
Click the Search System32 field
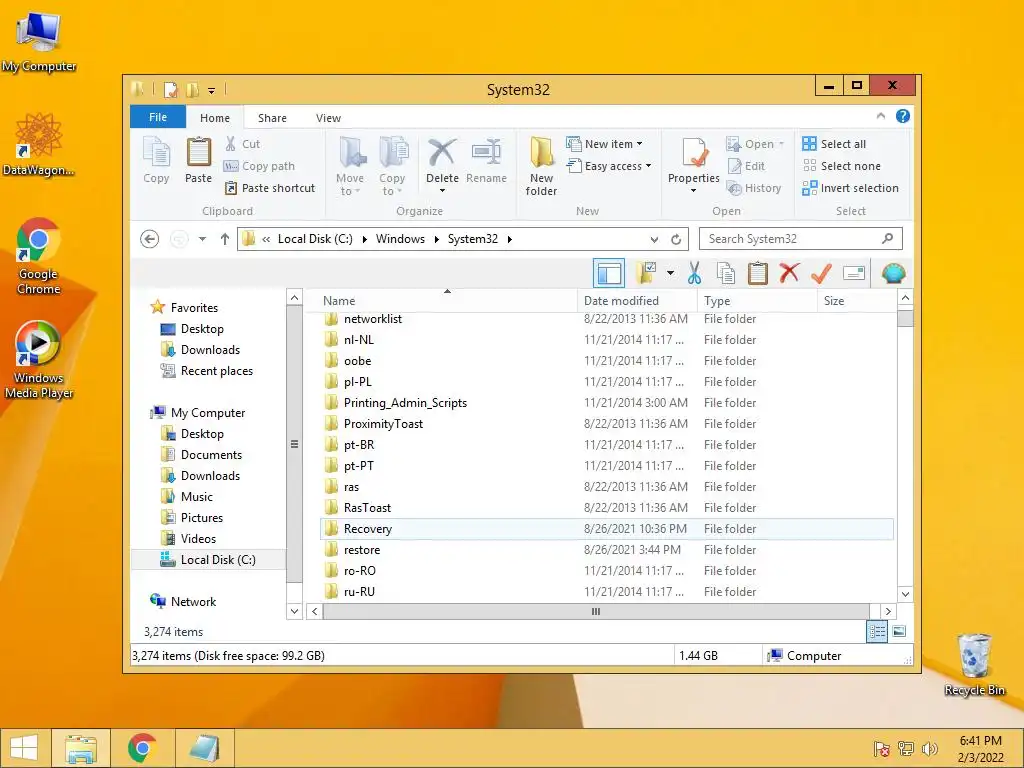(x=801, y=239)
